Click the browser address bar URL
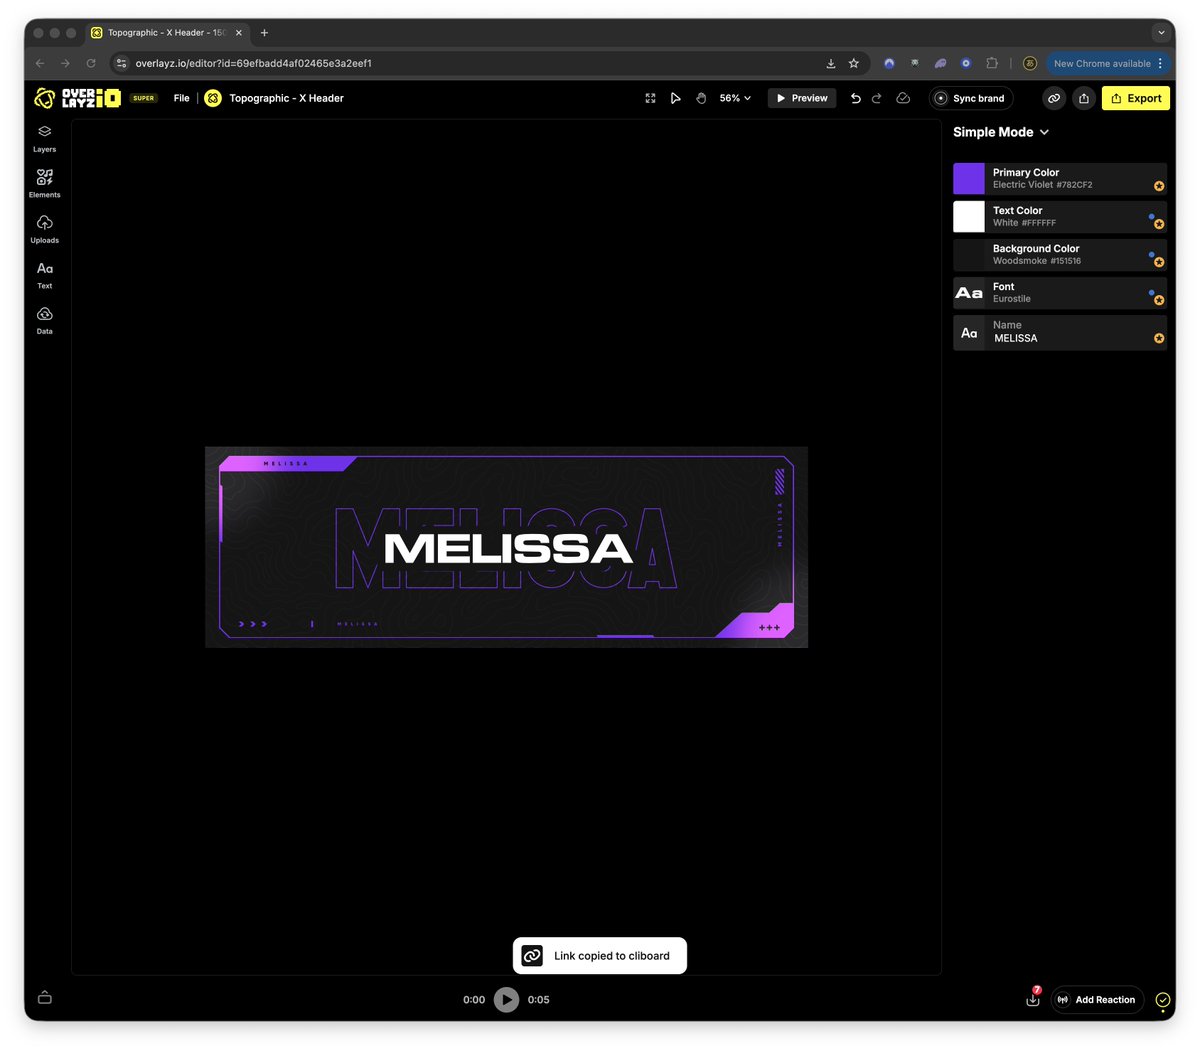Image resolution: width=1200 pixels, height=1051 pixels. pos(254,63)
